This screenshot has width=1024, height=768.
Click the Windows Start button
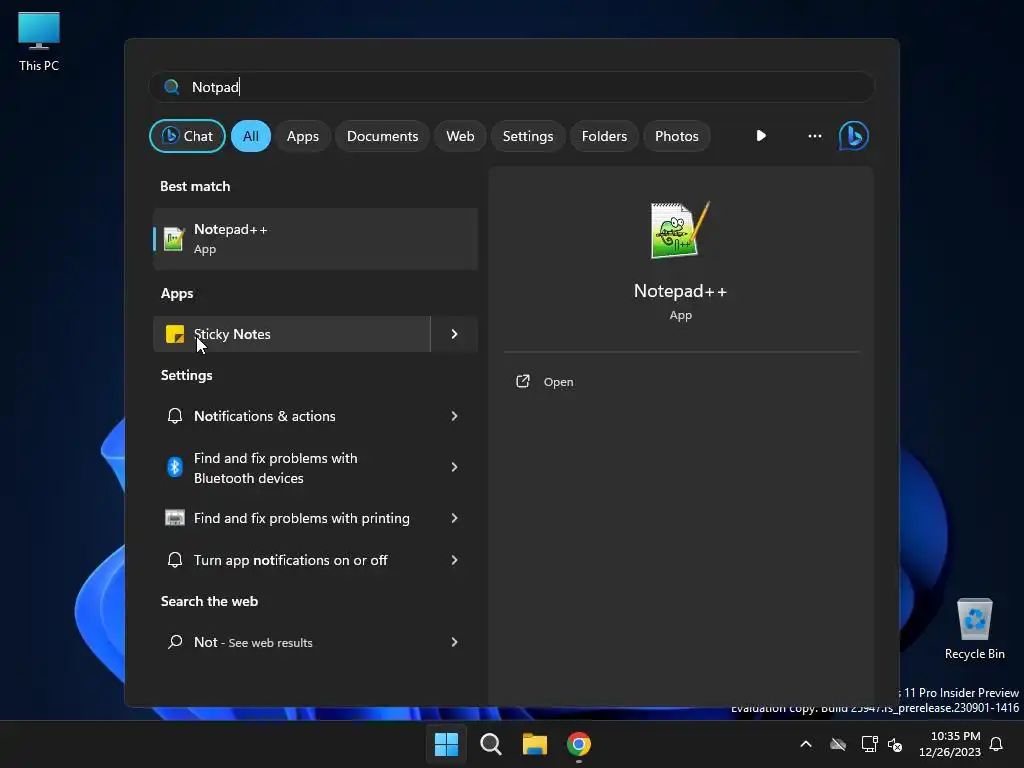pyautogui.click(x=447, y=744)
